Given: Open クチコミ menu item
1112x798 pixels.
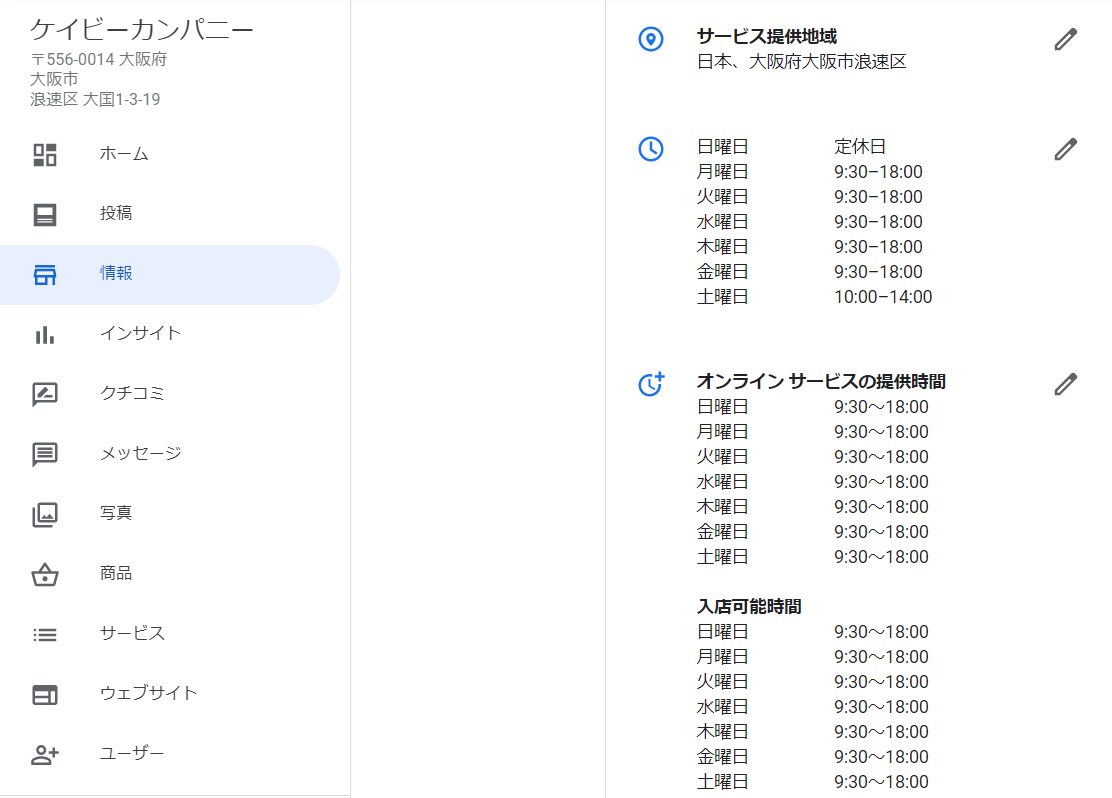Looking at the screenshot, I should click(x=170, y=394).
